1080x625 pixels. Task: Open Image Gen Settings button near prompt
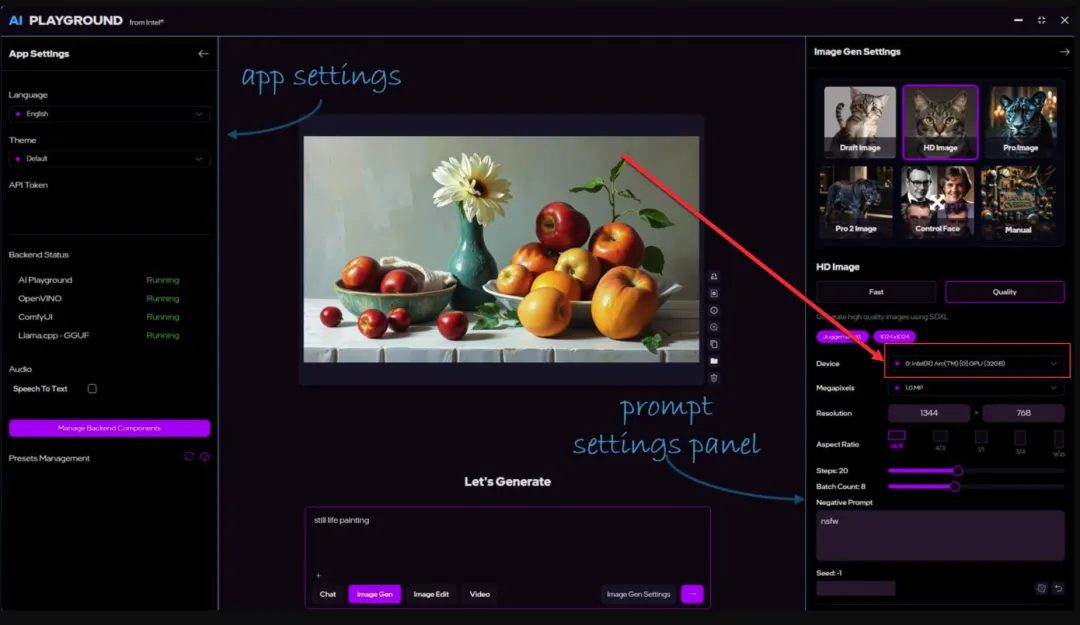638,594
